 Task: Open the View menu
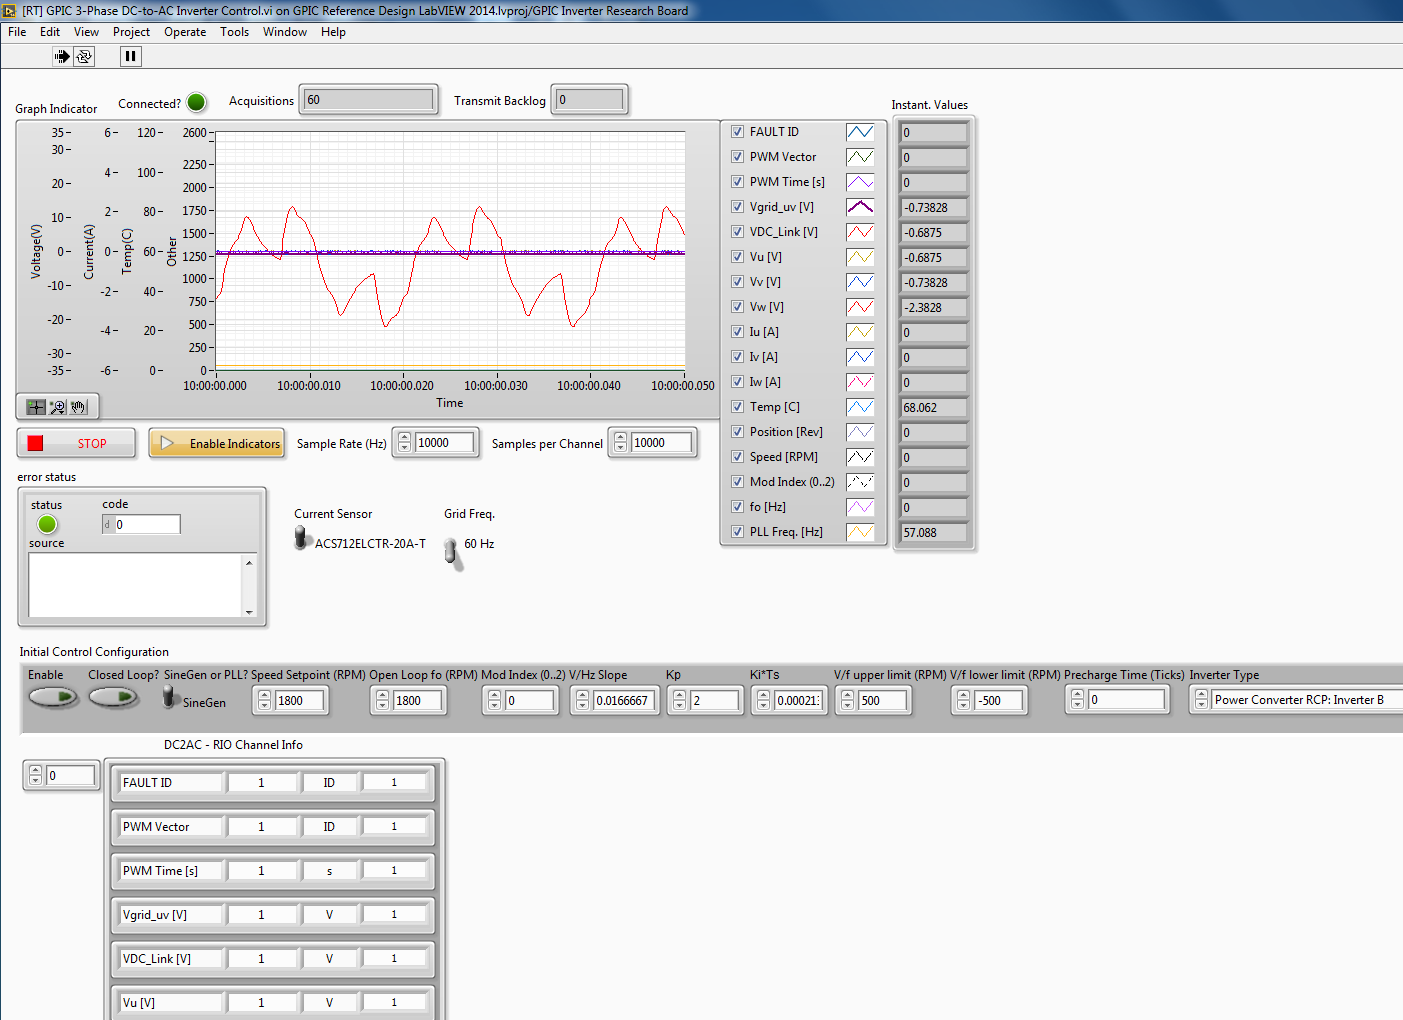pos(86,32)
